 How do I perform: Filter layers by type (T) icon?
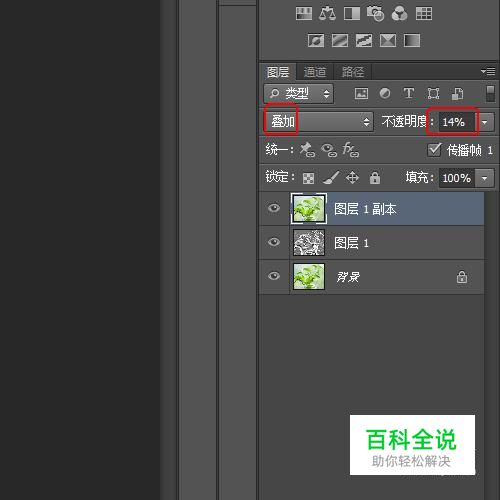tap(409, 93)
